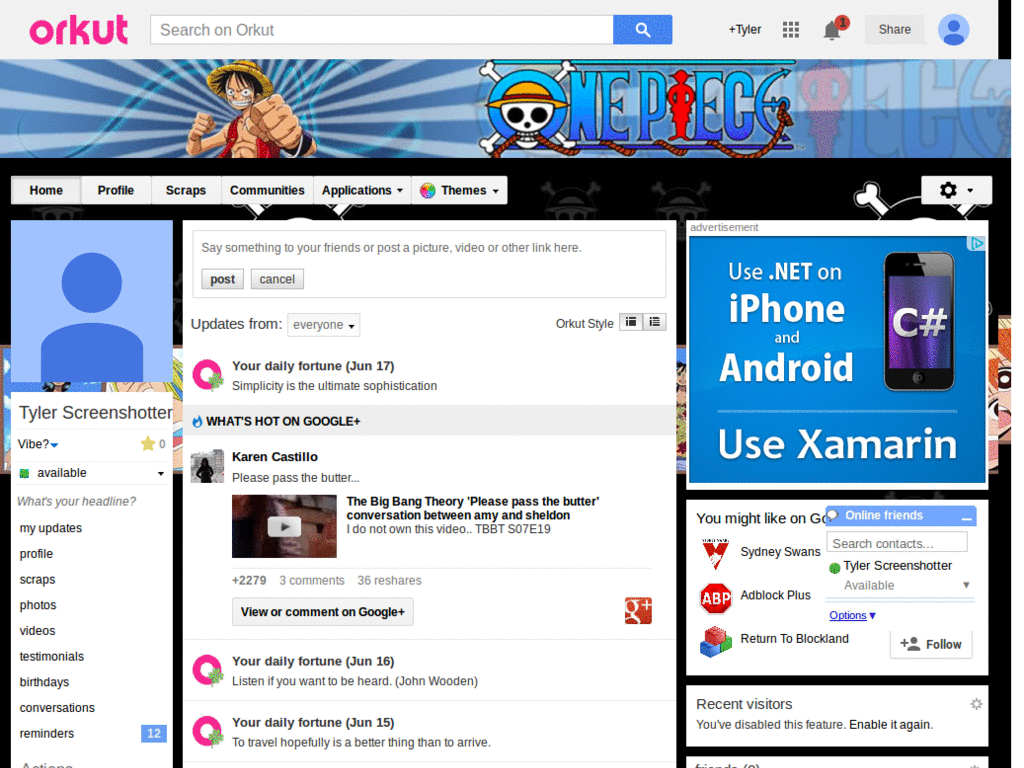
Task: Open birthdays in sidebar
Action: (x=44, y=682)
